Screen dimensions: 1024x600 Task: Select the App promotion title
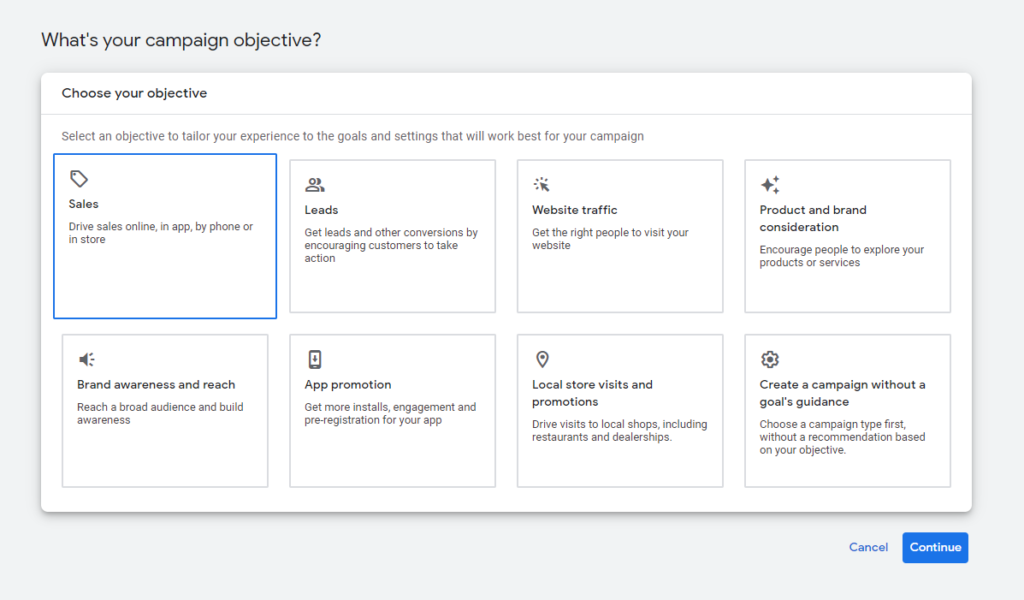pyautogui.click(x=348, y=385)
